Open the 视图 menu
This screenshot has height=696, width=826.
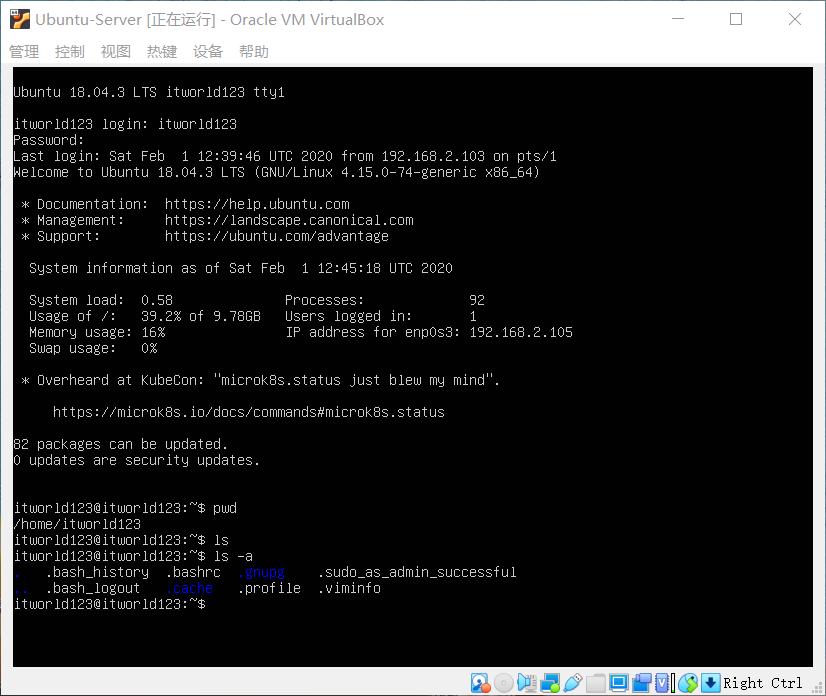115,51
